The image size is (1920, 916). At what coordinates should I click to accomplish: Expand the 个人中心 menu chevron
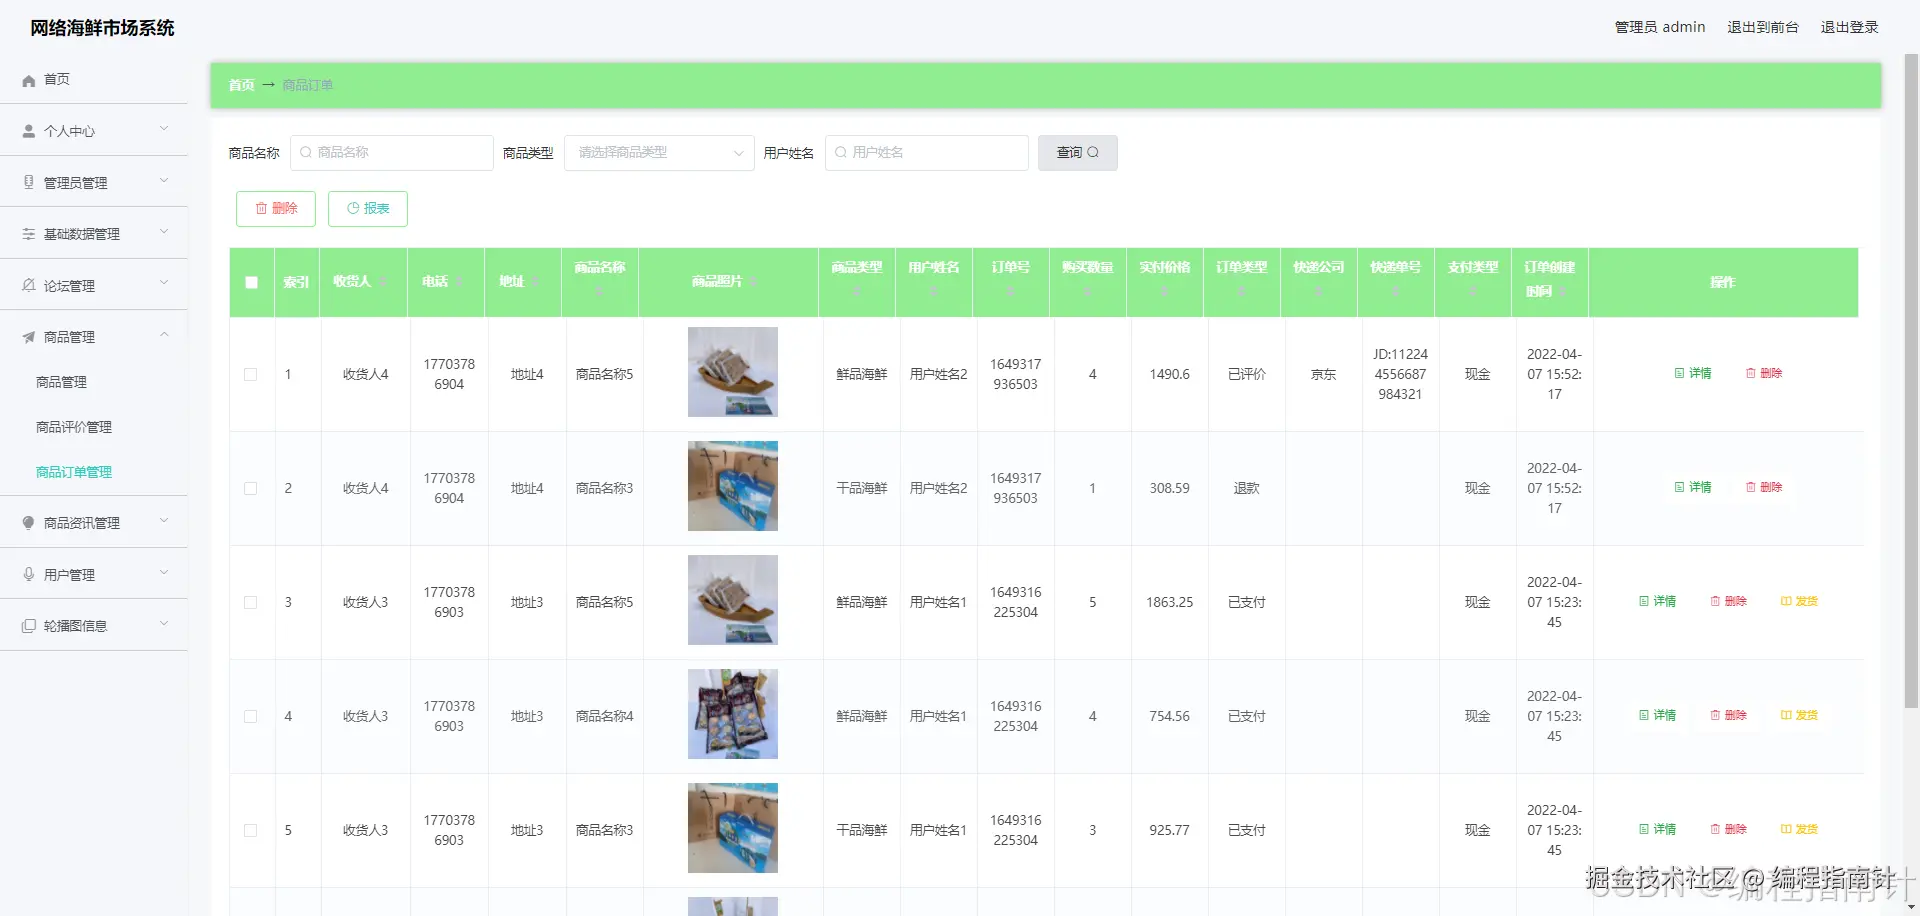click(164, 129)
